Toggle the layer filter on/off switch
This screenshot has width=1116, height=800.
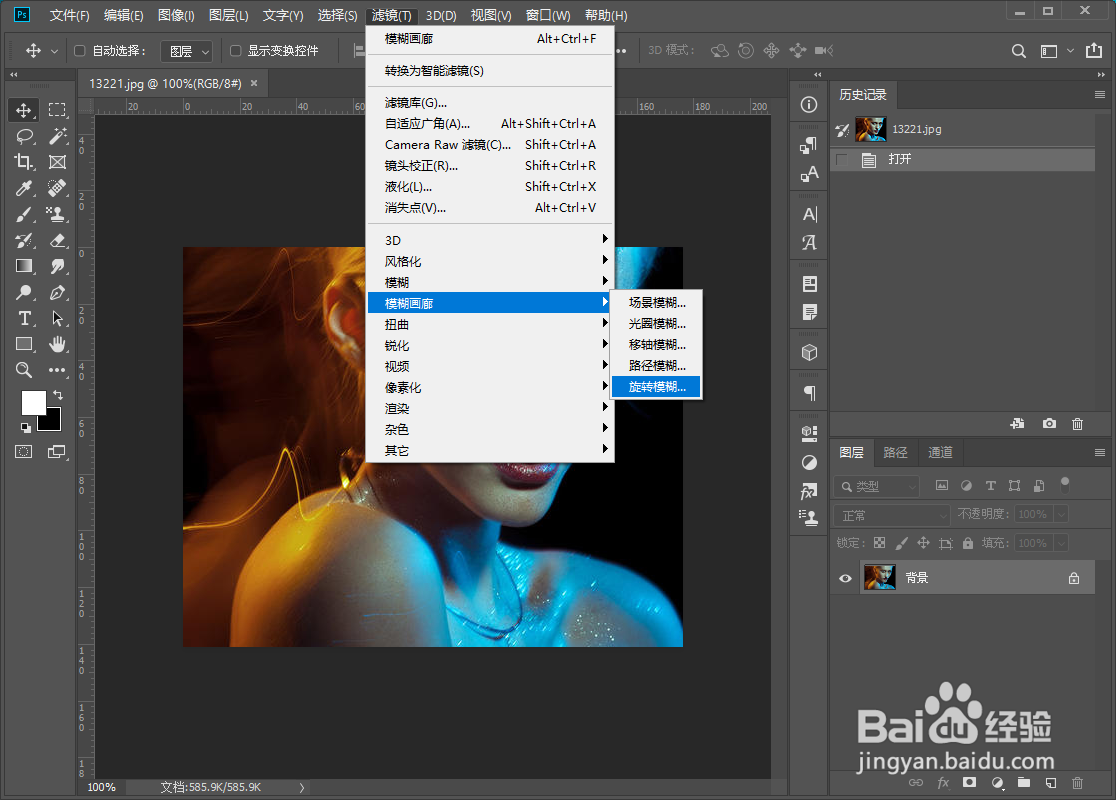[x=1065, y=485]
